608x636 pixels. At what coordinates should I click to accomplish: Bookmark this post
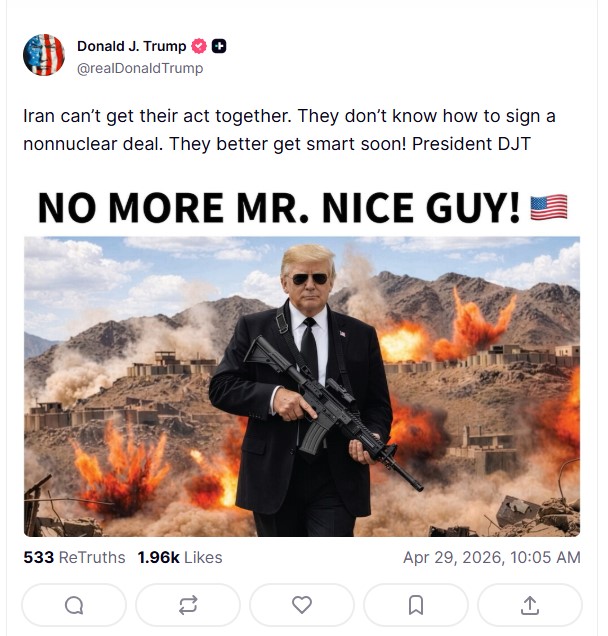tap(416, 604)
